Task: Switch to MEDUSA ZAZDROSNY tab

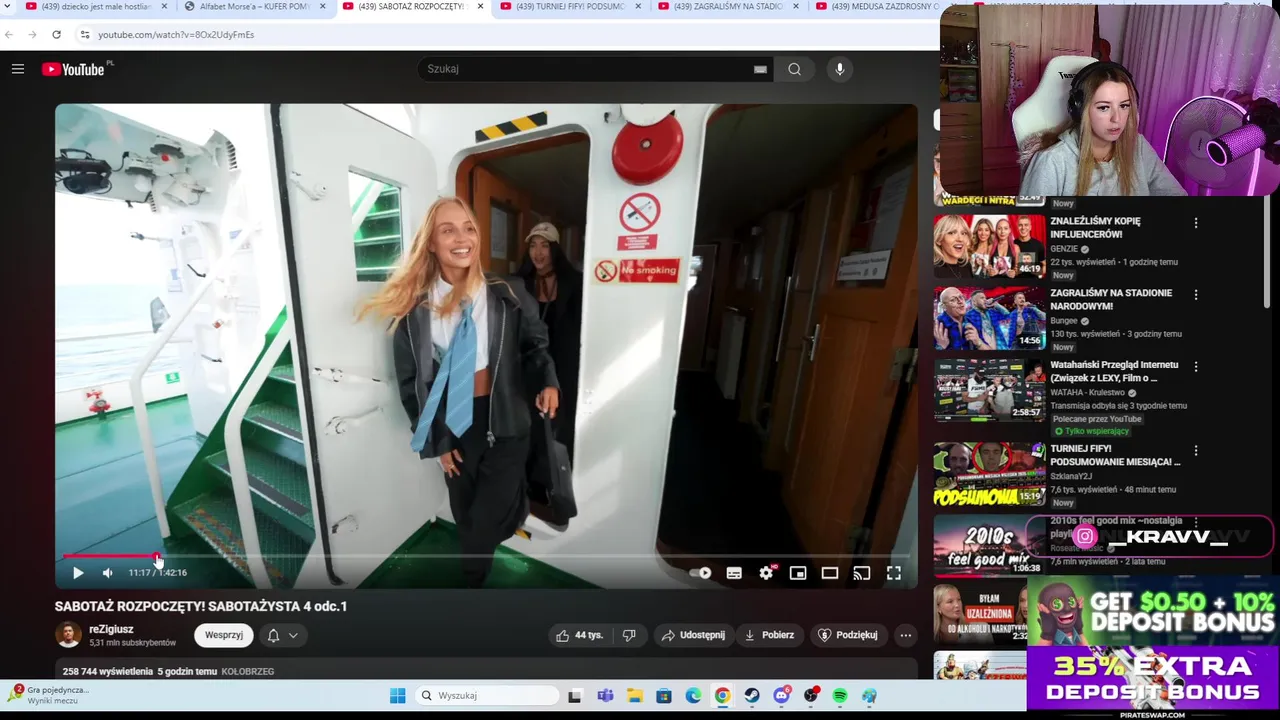Action: [x=876, y=6]
